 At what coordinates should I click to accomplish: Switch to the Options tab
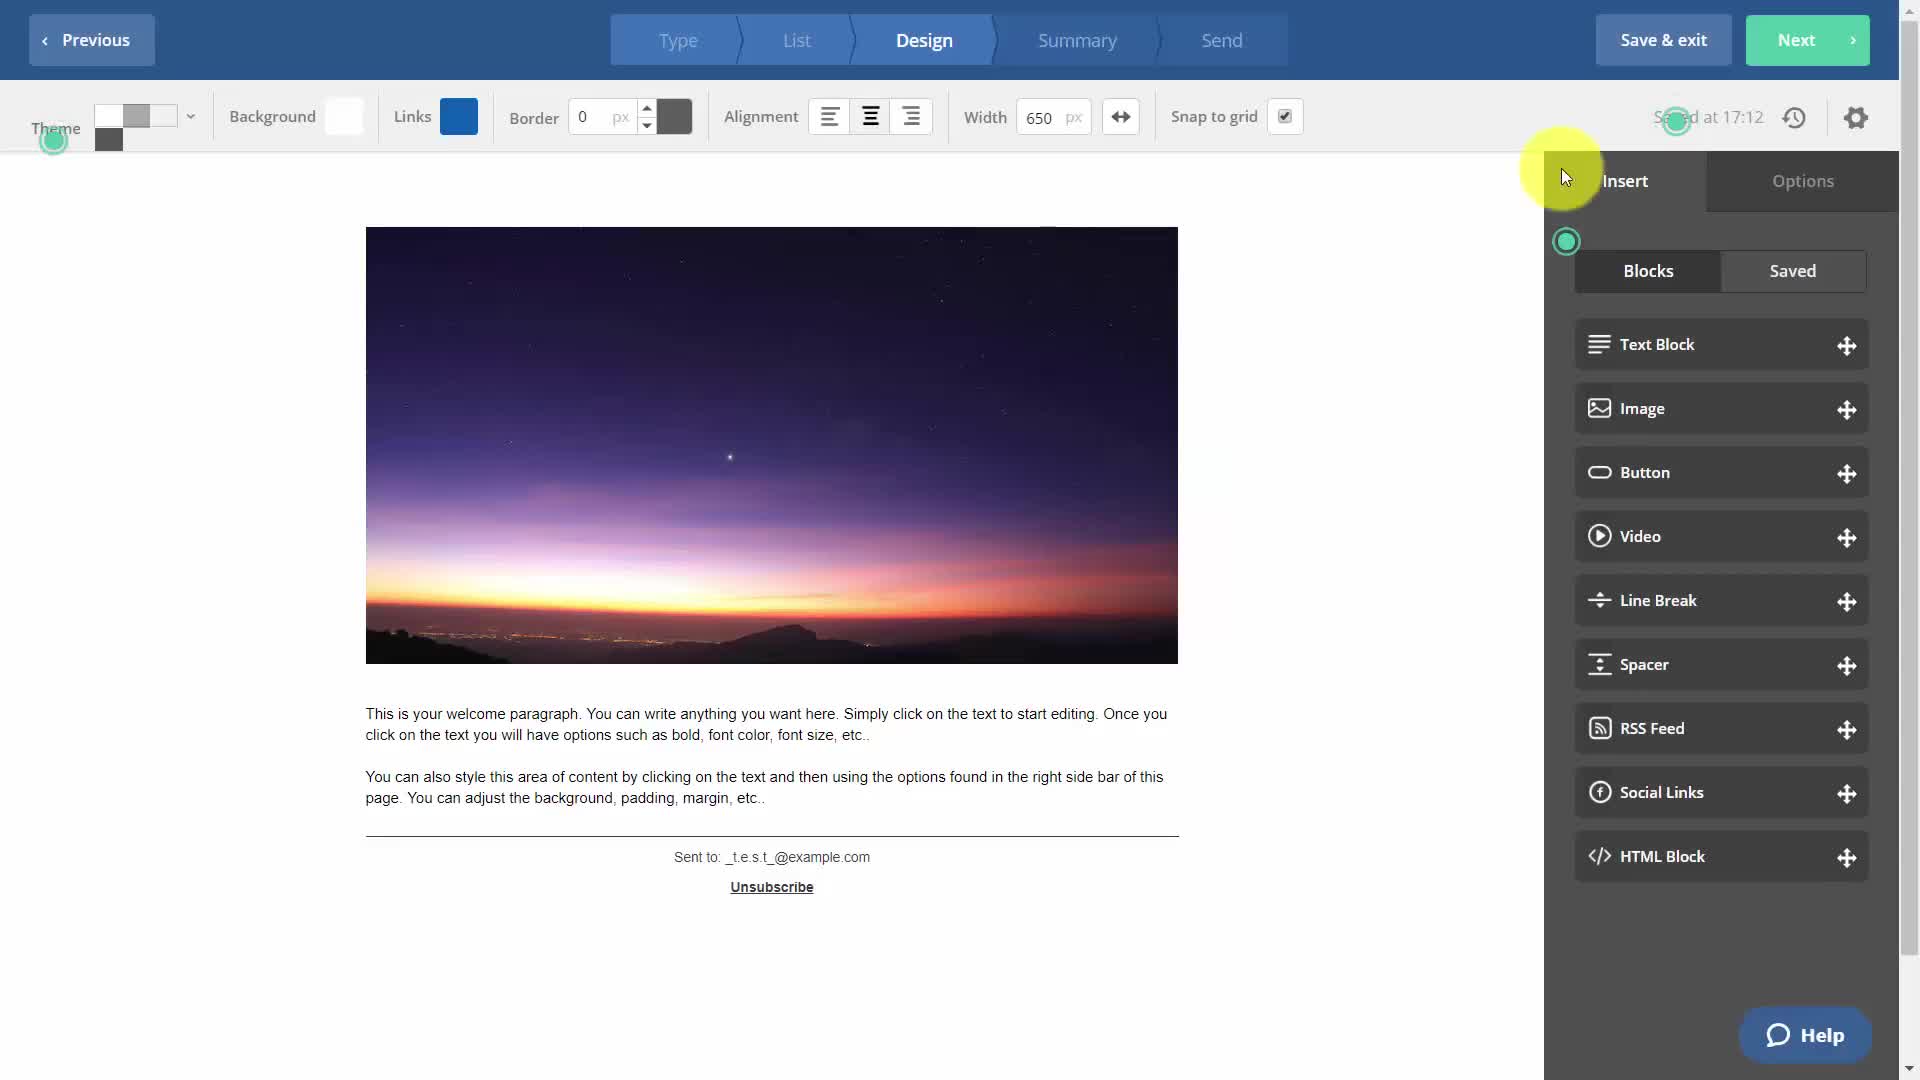pyautogui.click(x=1802, y=181)
